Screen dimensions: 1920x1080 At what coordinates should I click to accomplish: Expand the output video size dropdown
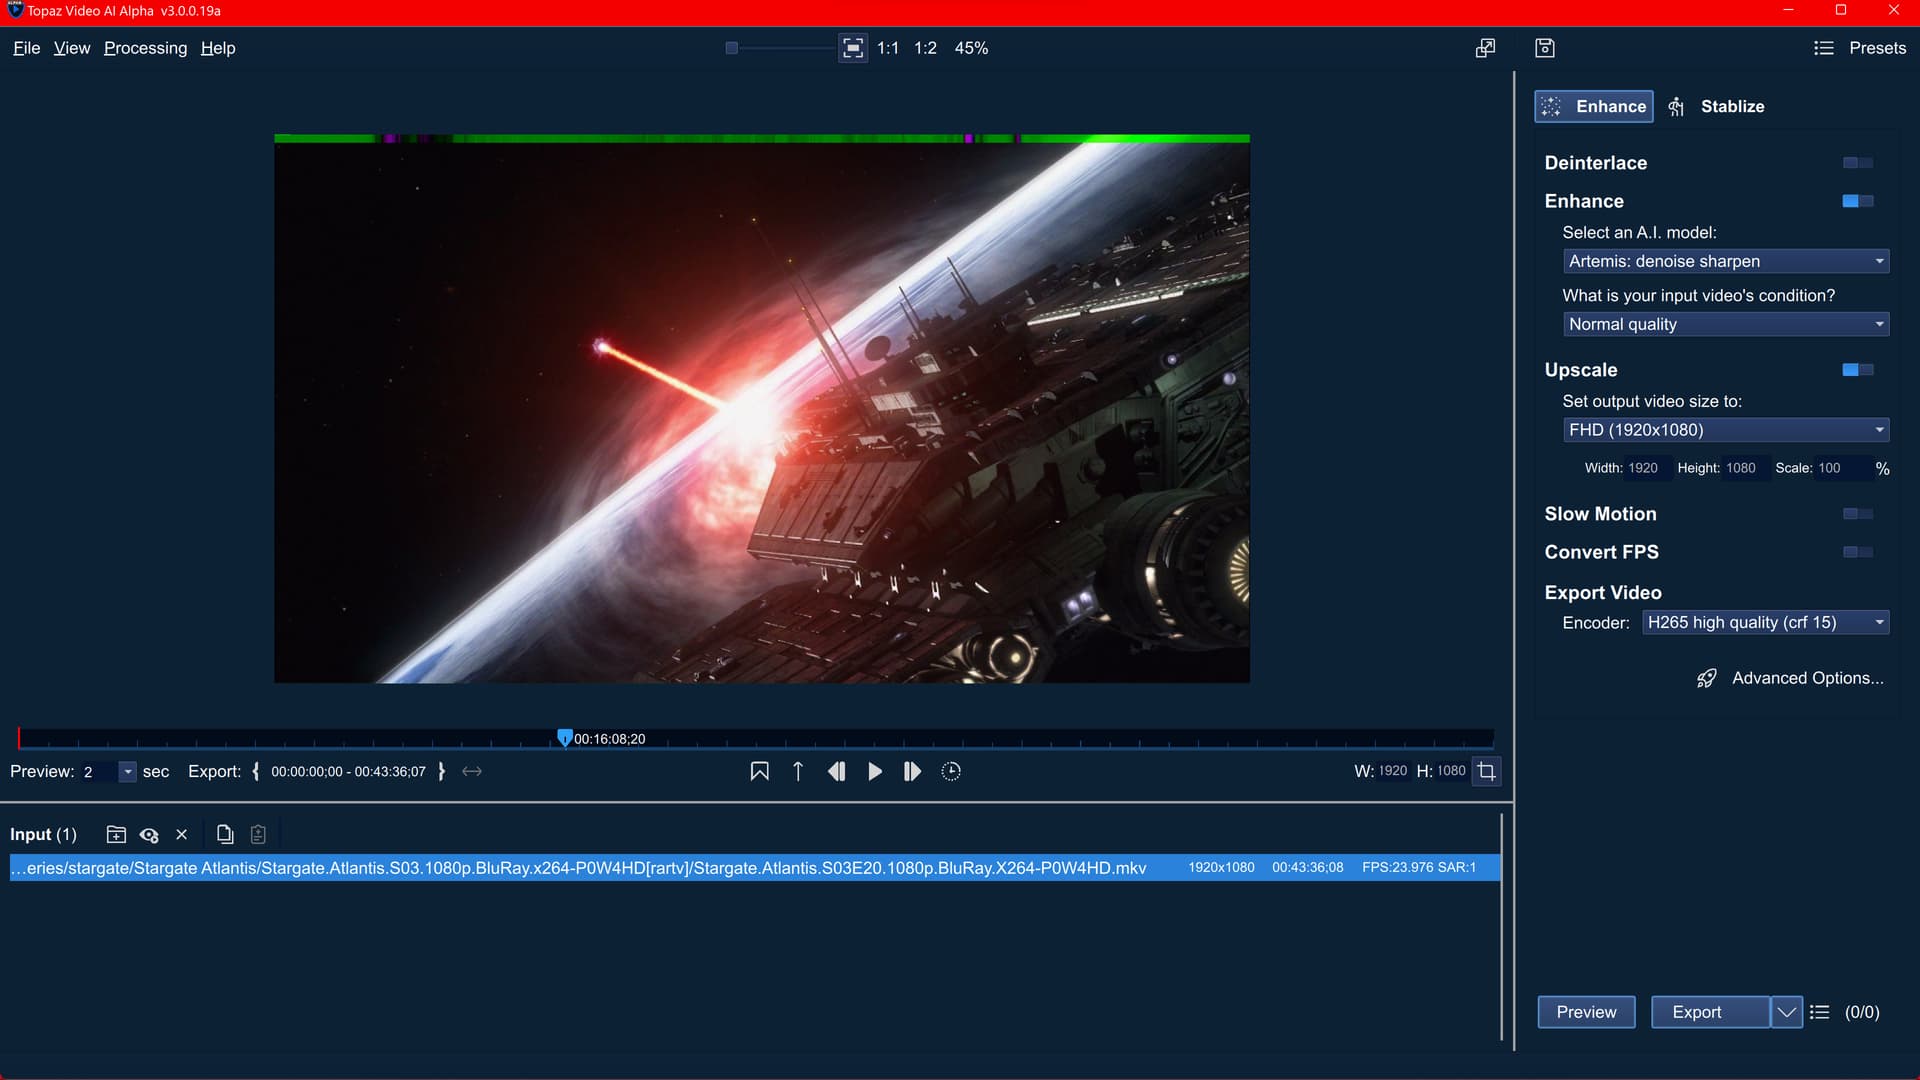pyautogui.click(x=1725, y=430)
